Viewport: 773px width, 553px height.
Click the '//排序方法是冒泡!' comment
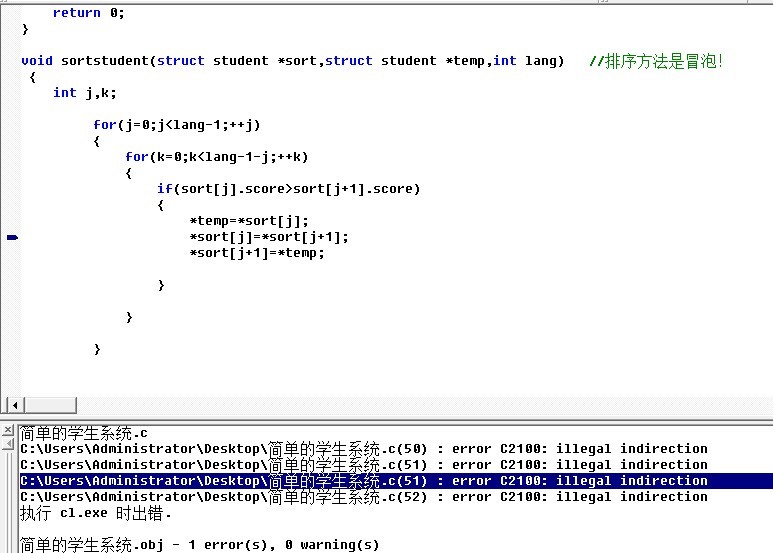point(656,61)
